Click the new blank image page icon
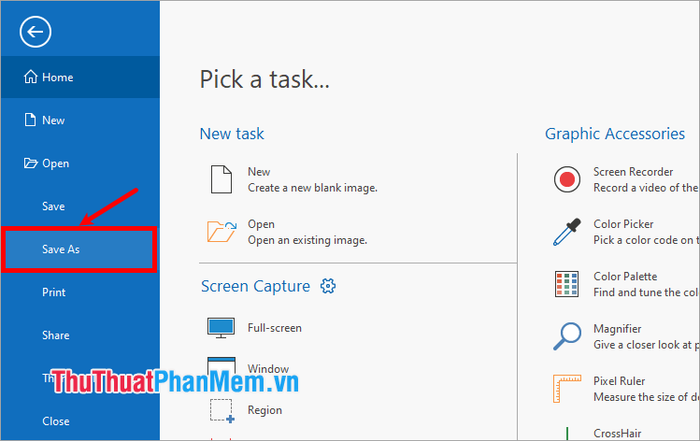Image resolution: width=700 pixels, height=441 pixels. (220, 180)
